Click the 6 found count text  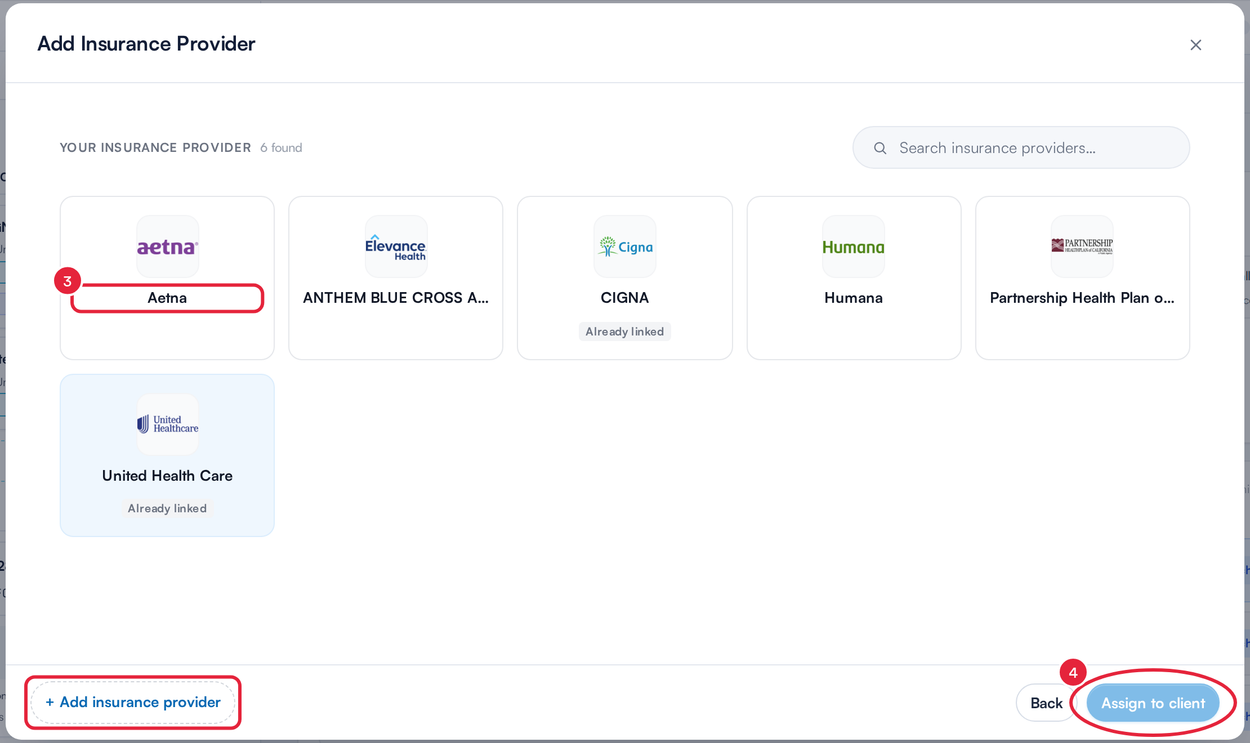(281, 148)
